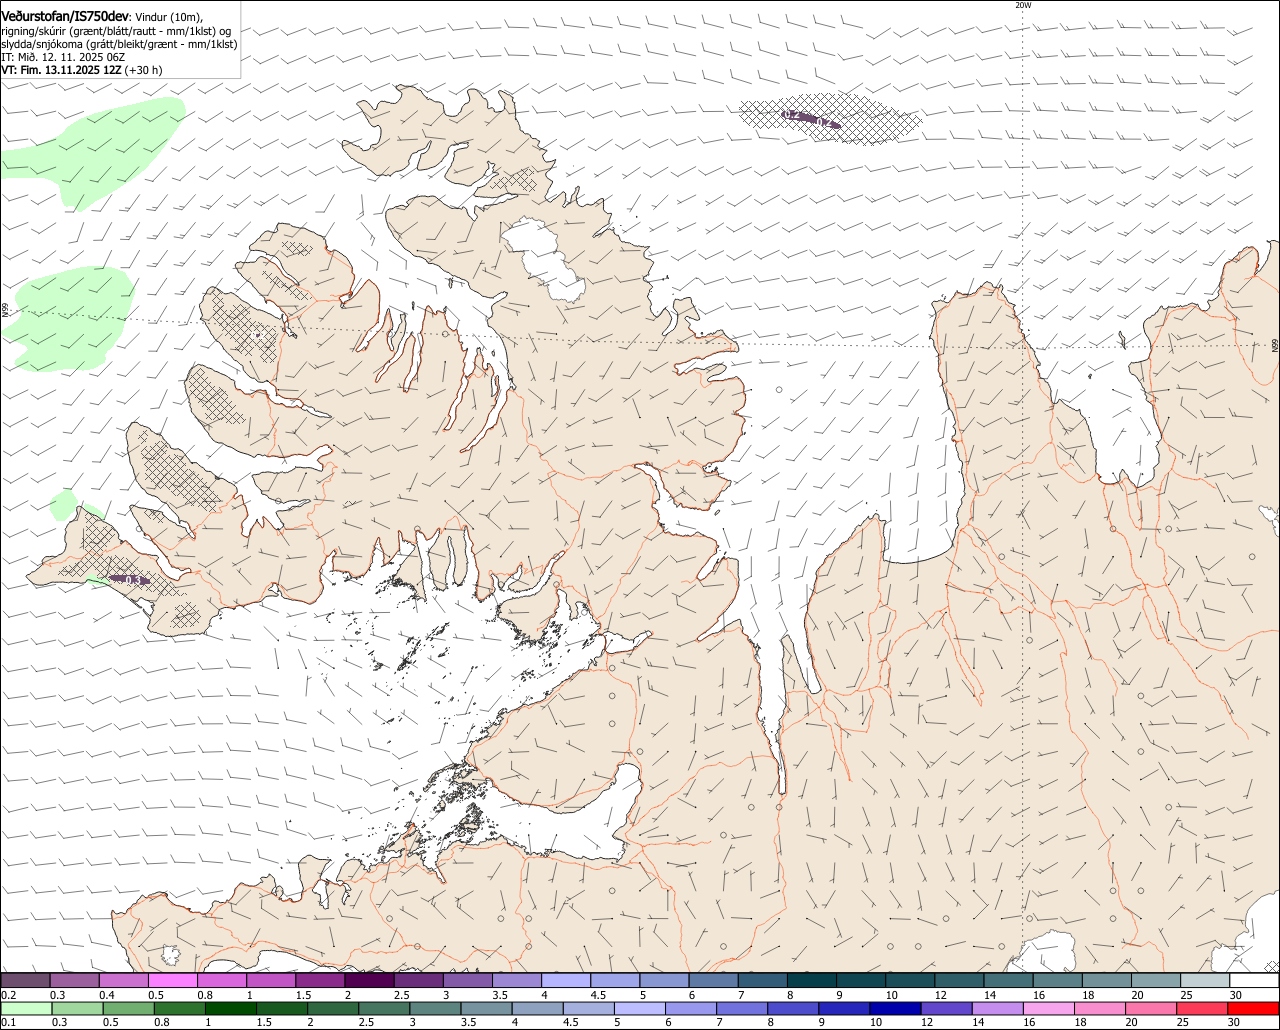Select the bright pink 0.5 swatch on upper scale
1280x1030 pixels.
(172, 981)
